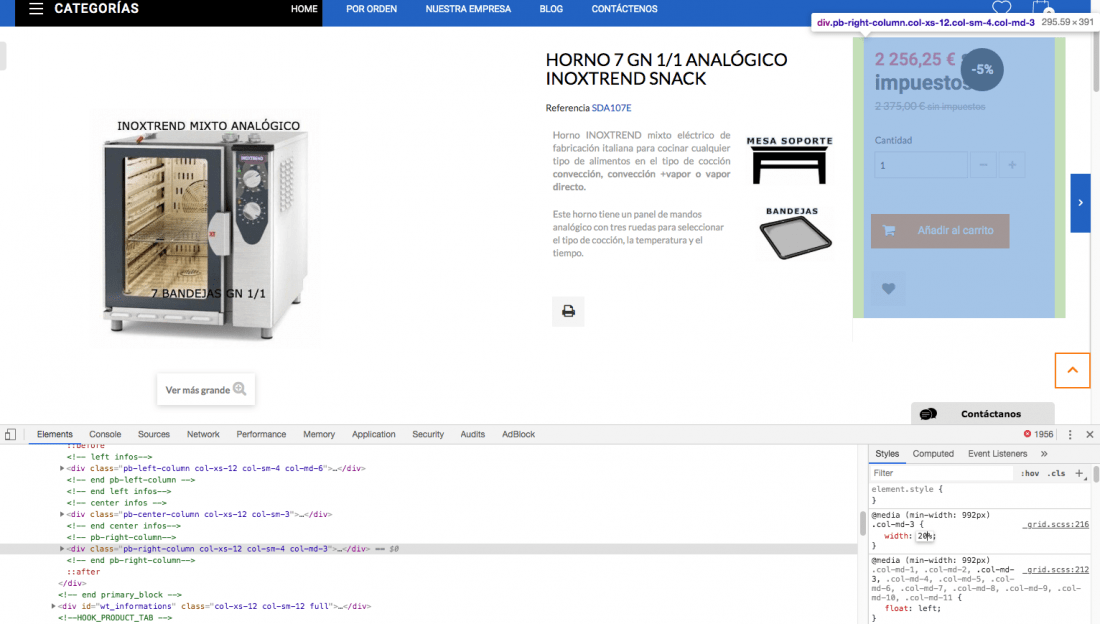The image size is (1100, 624).
Task: Click the oven product image
Action: [206, 230]
